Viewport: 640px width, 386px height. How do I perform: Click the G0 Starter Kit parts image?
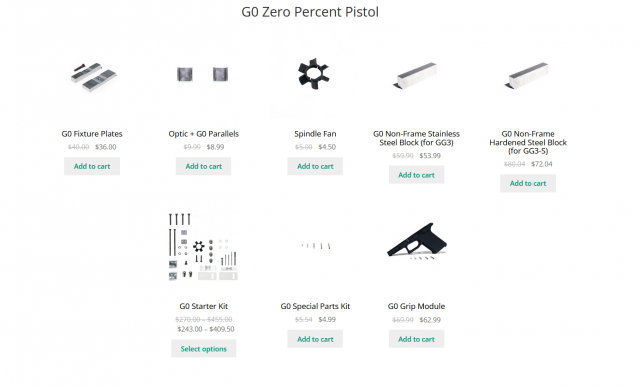point(203,246)
